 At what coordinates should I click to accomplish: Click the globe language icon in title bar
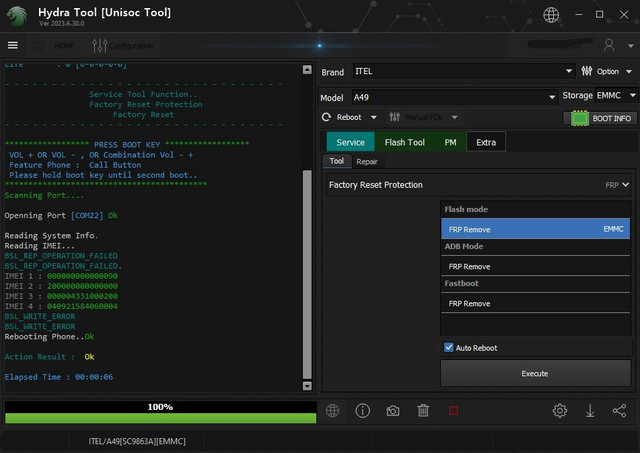(x=551, y=15)
